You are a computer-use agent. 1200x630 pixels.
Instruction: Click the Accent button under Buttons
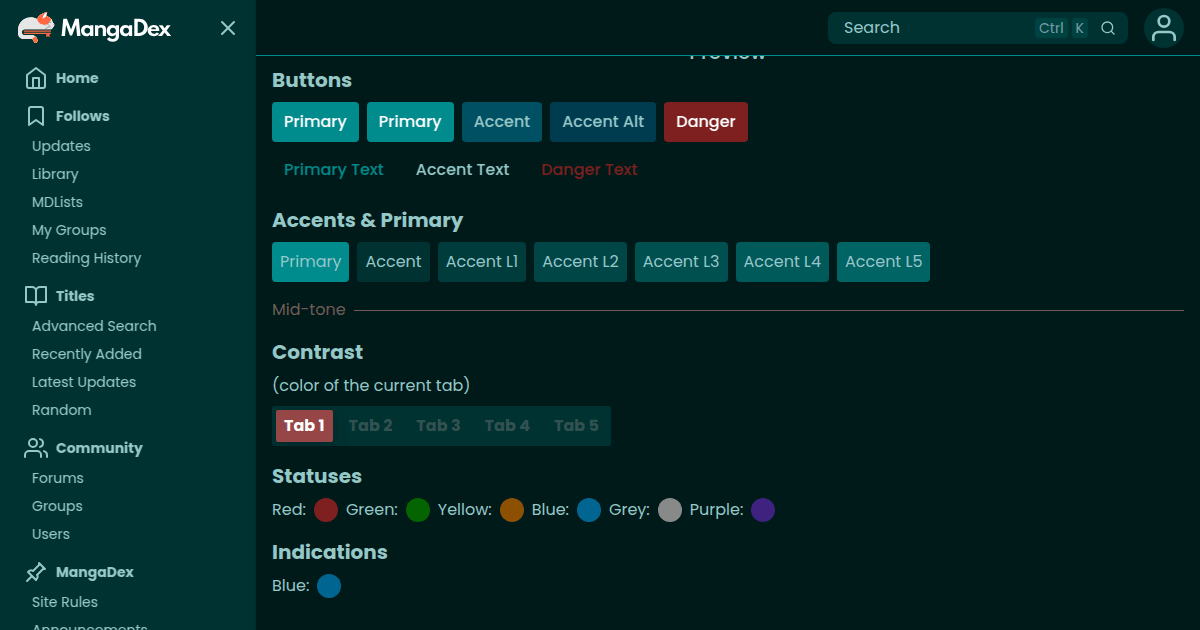(x=502, y=122)
